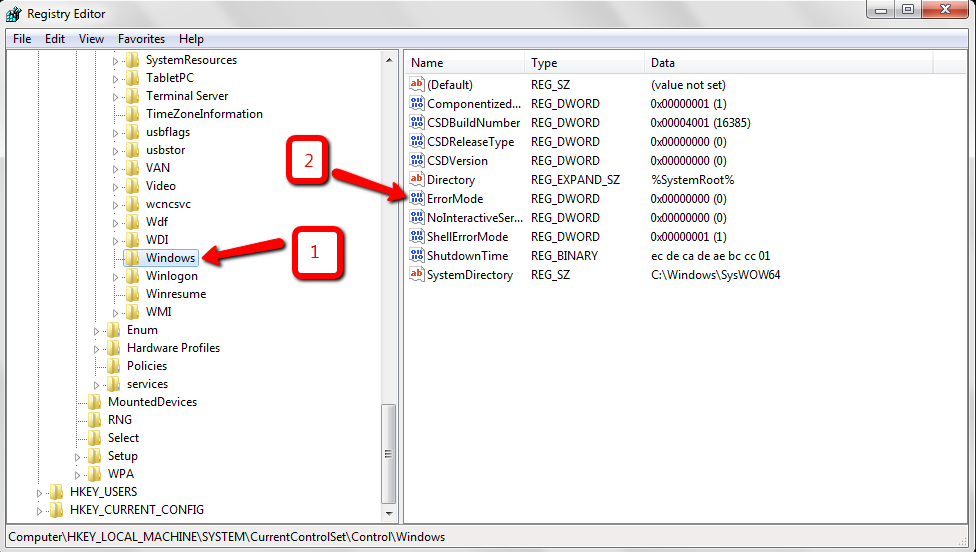Click the CSDVersion DWORD icon
This screenshot has width=976, height=552.
[416, 161]
